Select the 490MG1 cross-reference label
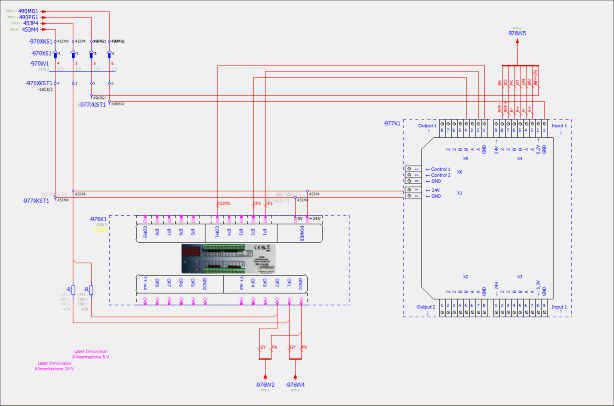 coord(28,11)
